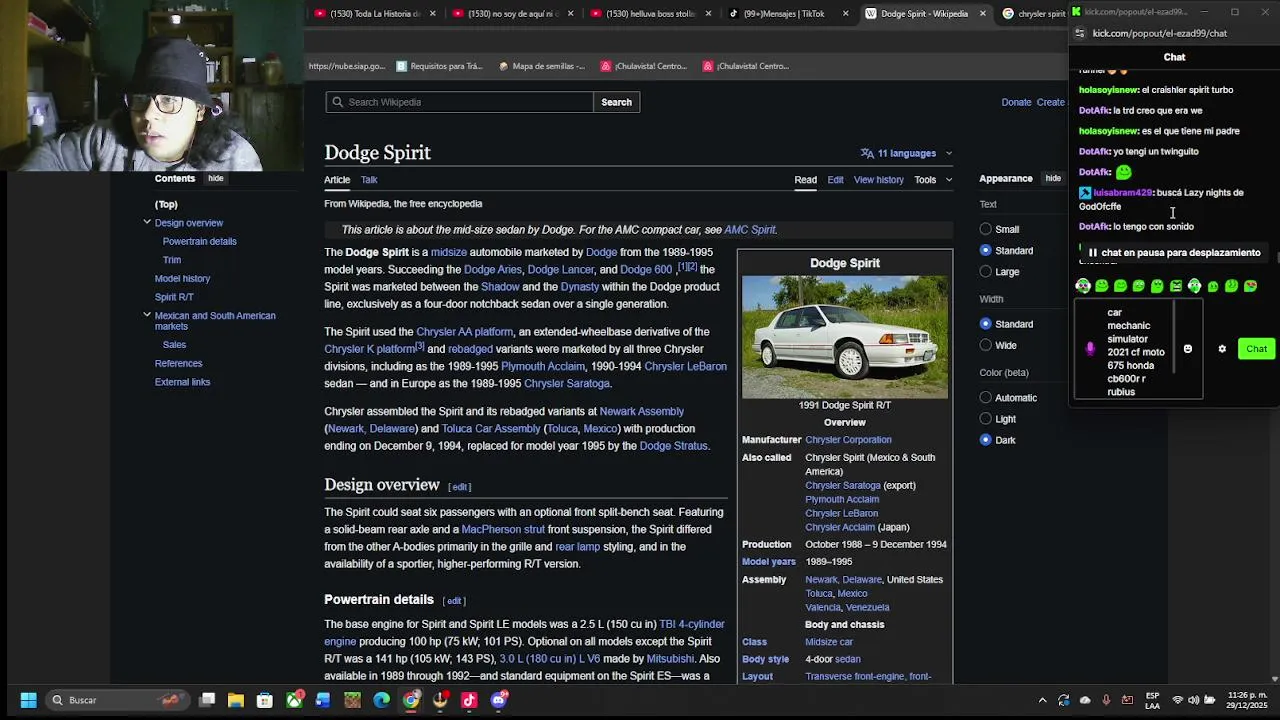Click the Windows Start button
The height and width of the screenshot is (720, 1280).
(x=28, y=700)
